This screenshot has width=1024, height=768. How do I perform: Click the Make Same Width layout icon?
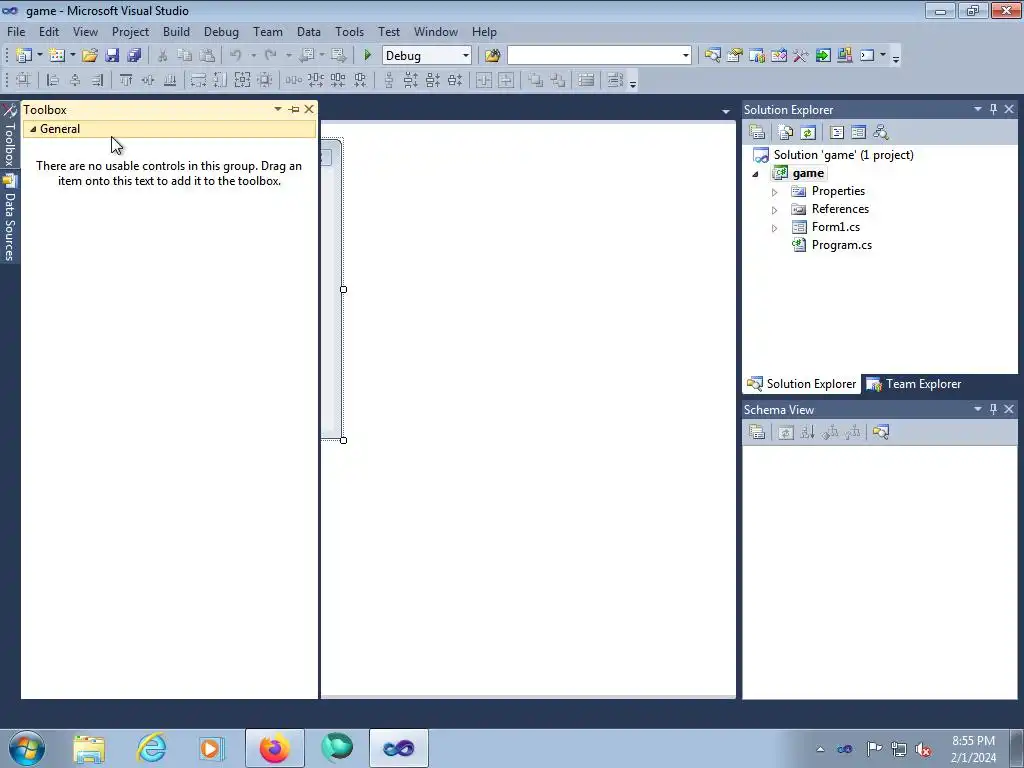(198, 80)
